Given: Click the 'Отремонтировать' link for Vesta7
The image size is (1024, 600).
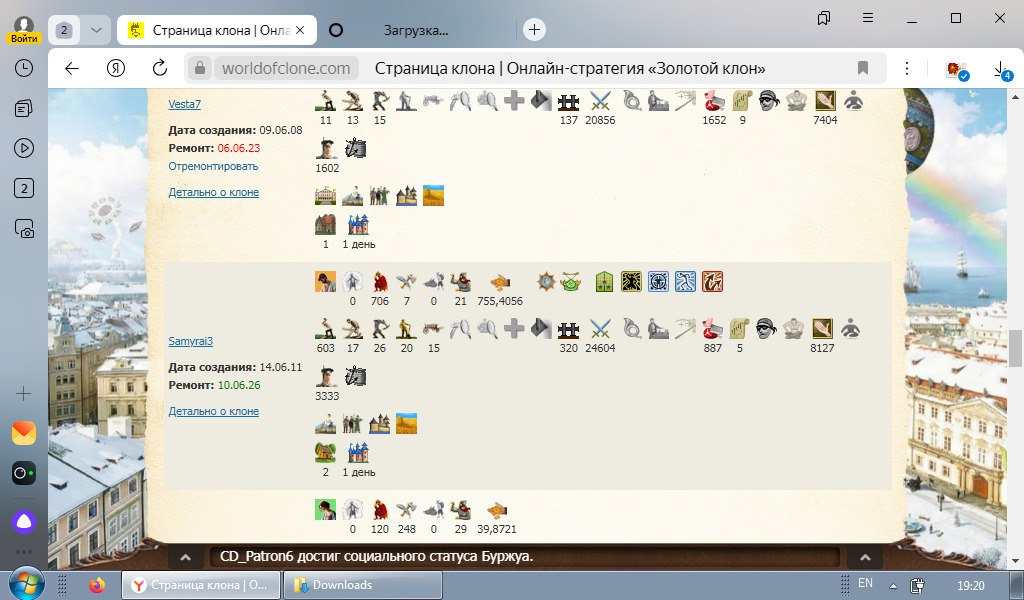Looking at the screenshot, I should [x=213, y=166].
